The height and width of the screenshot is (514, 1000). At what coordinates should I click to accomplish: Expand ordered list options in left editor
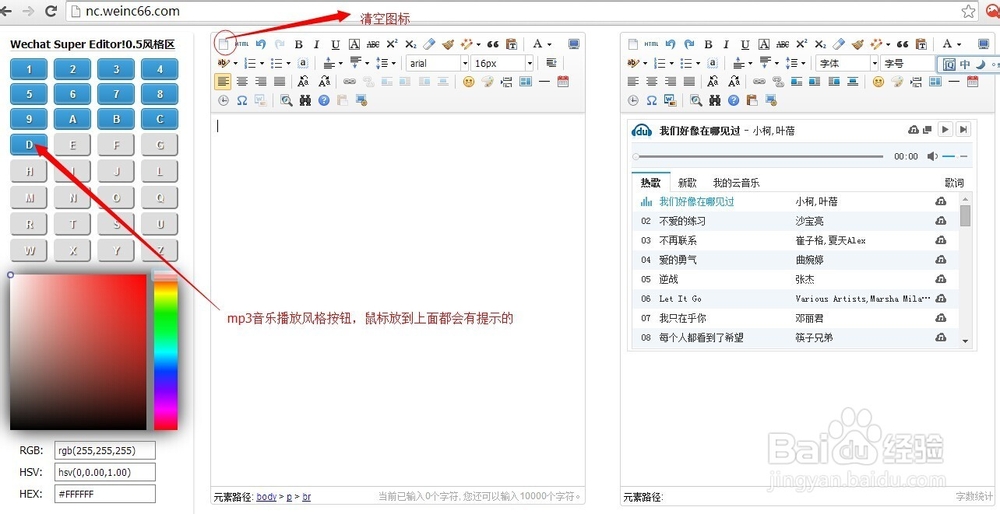click(262, 63)
